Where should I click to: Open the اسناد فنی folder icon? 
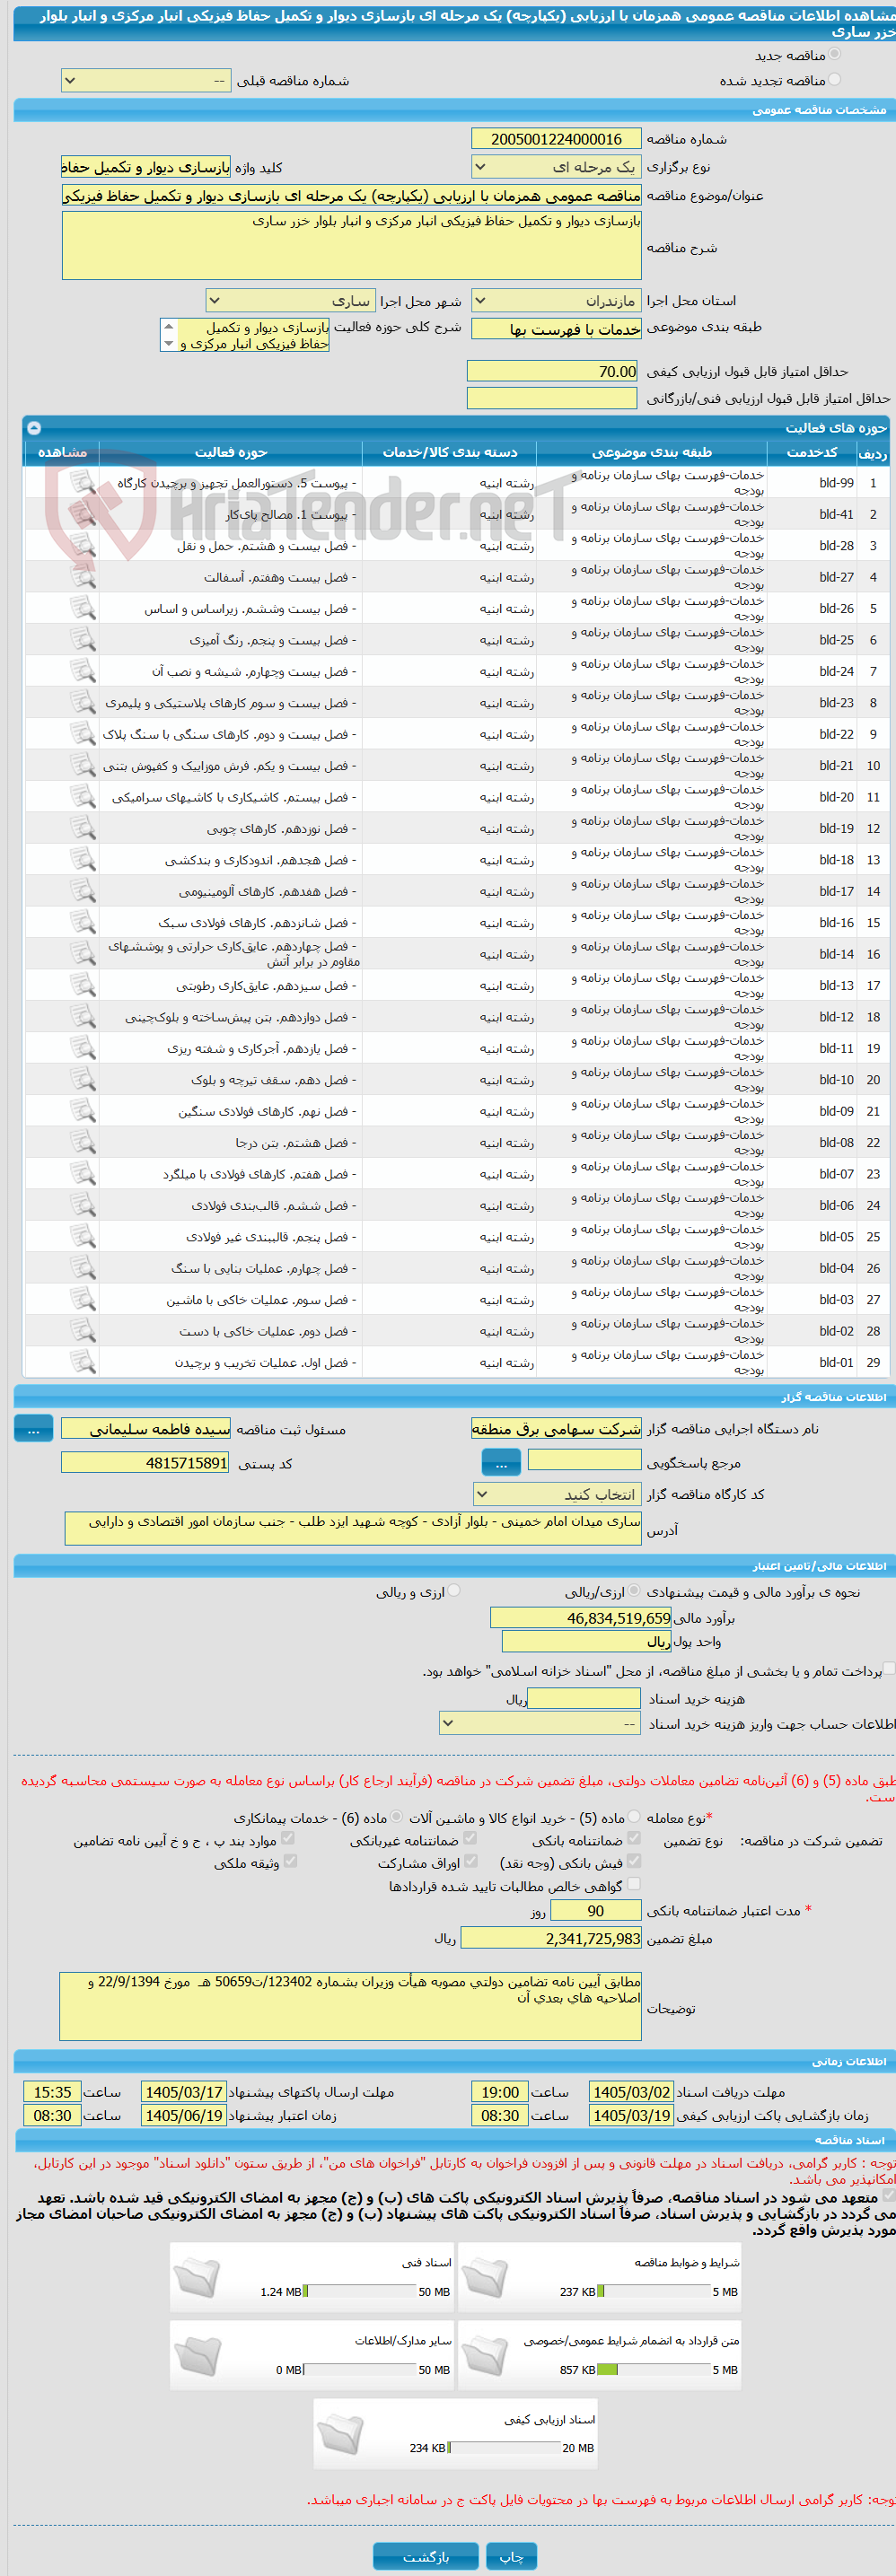196,2278
